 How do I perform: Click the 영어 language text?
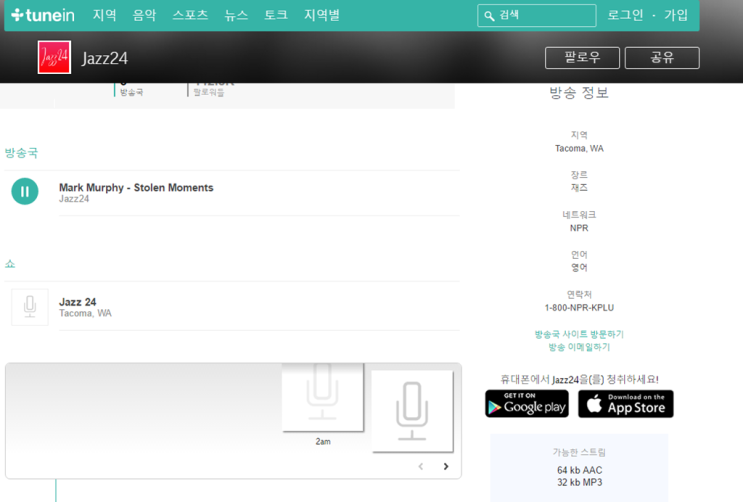579,267
